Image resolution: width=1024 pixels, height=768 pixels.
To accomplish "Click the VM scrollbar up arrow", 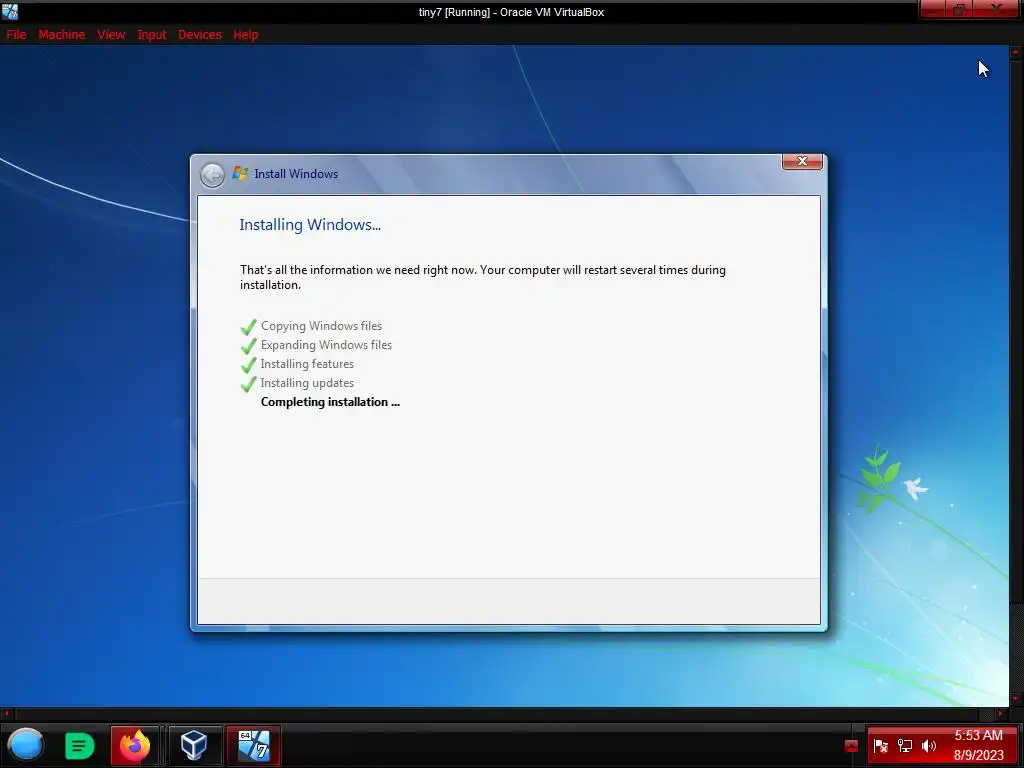I will pos(1016,52).
